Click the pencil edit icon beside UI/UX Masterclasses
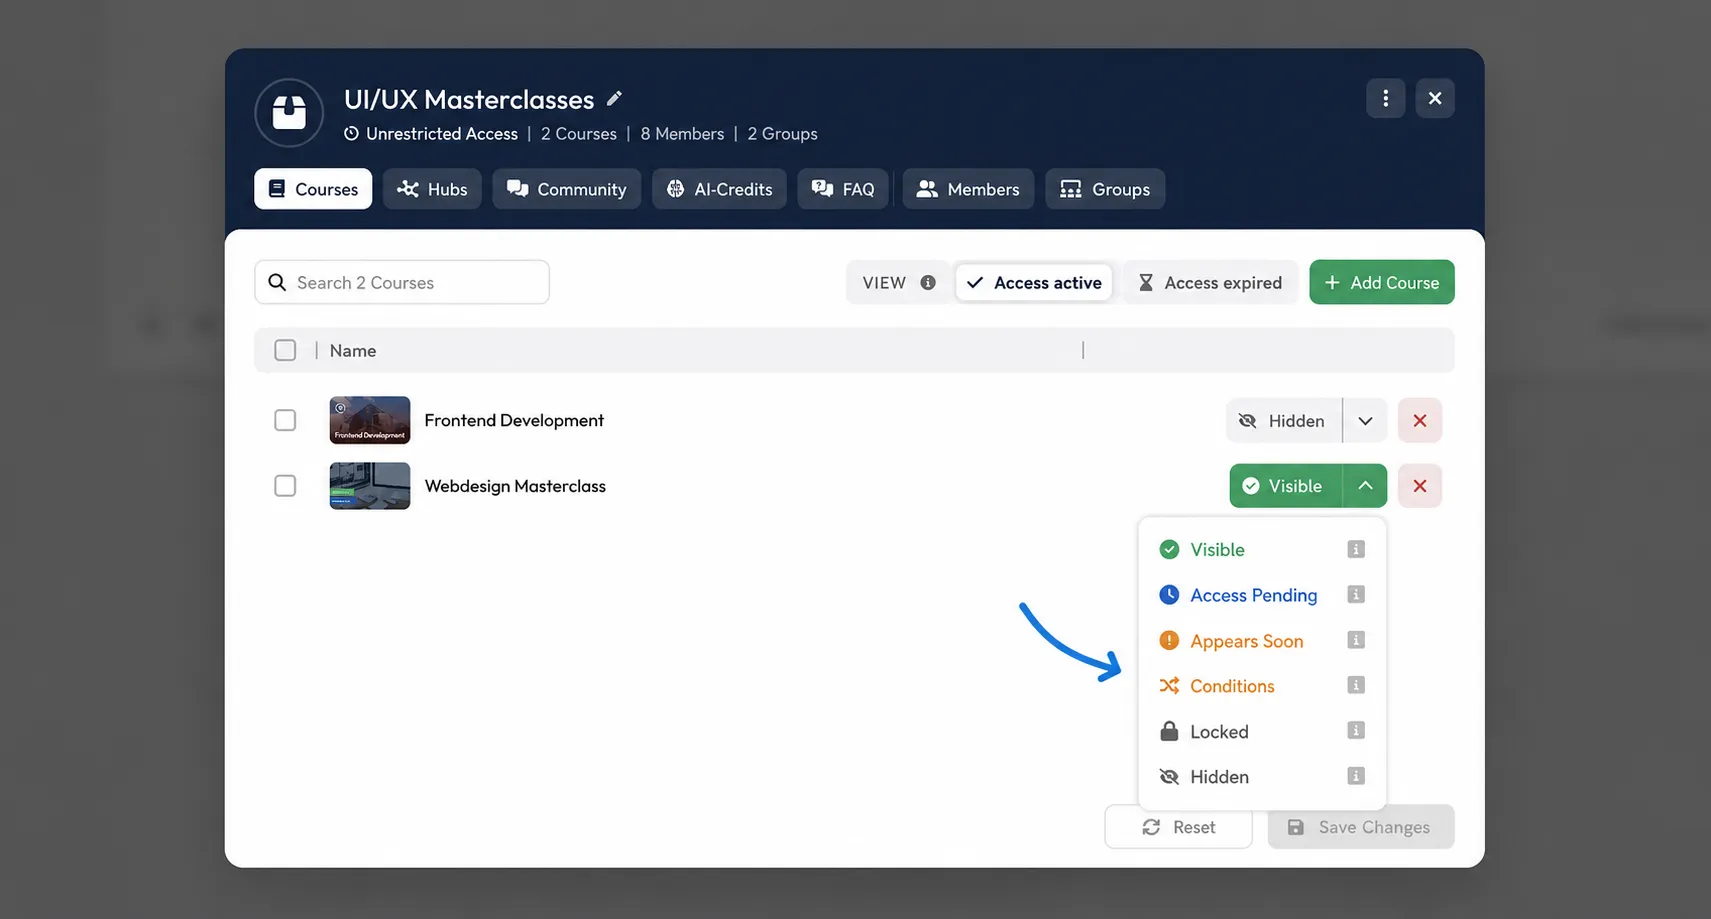This screenshot has width=1711, height=919. click(x=614, y=98)
